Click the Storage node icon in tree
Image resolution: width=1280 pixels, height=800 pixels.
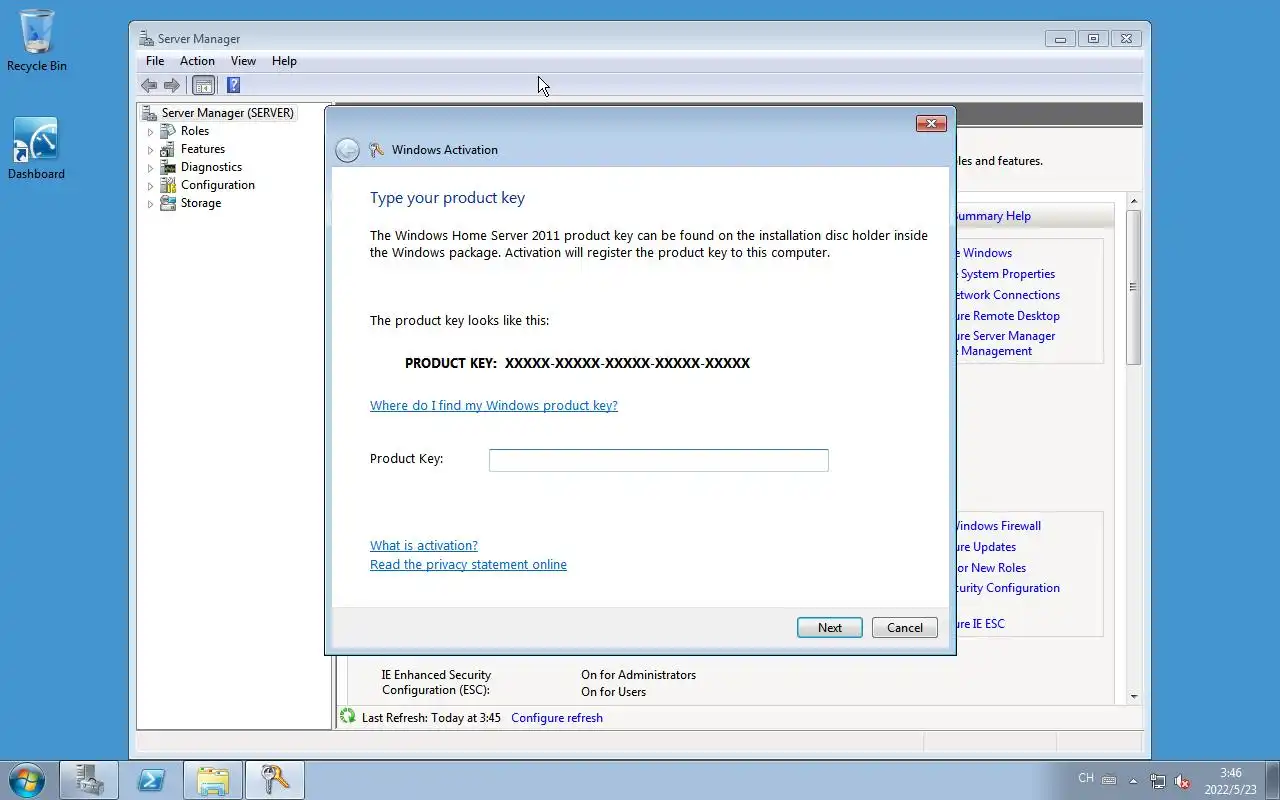168,203
